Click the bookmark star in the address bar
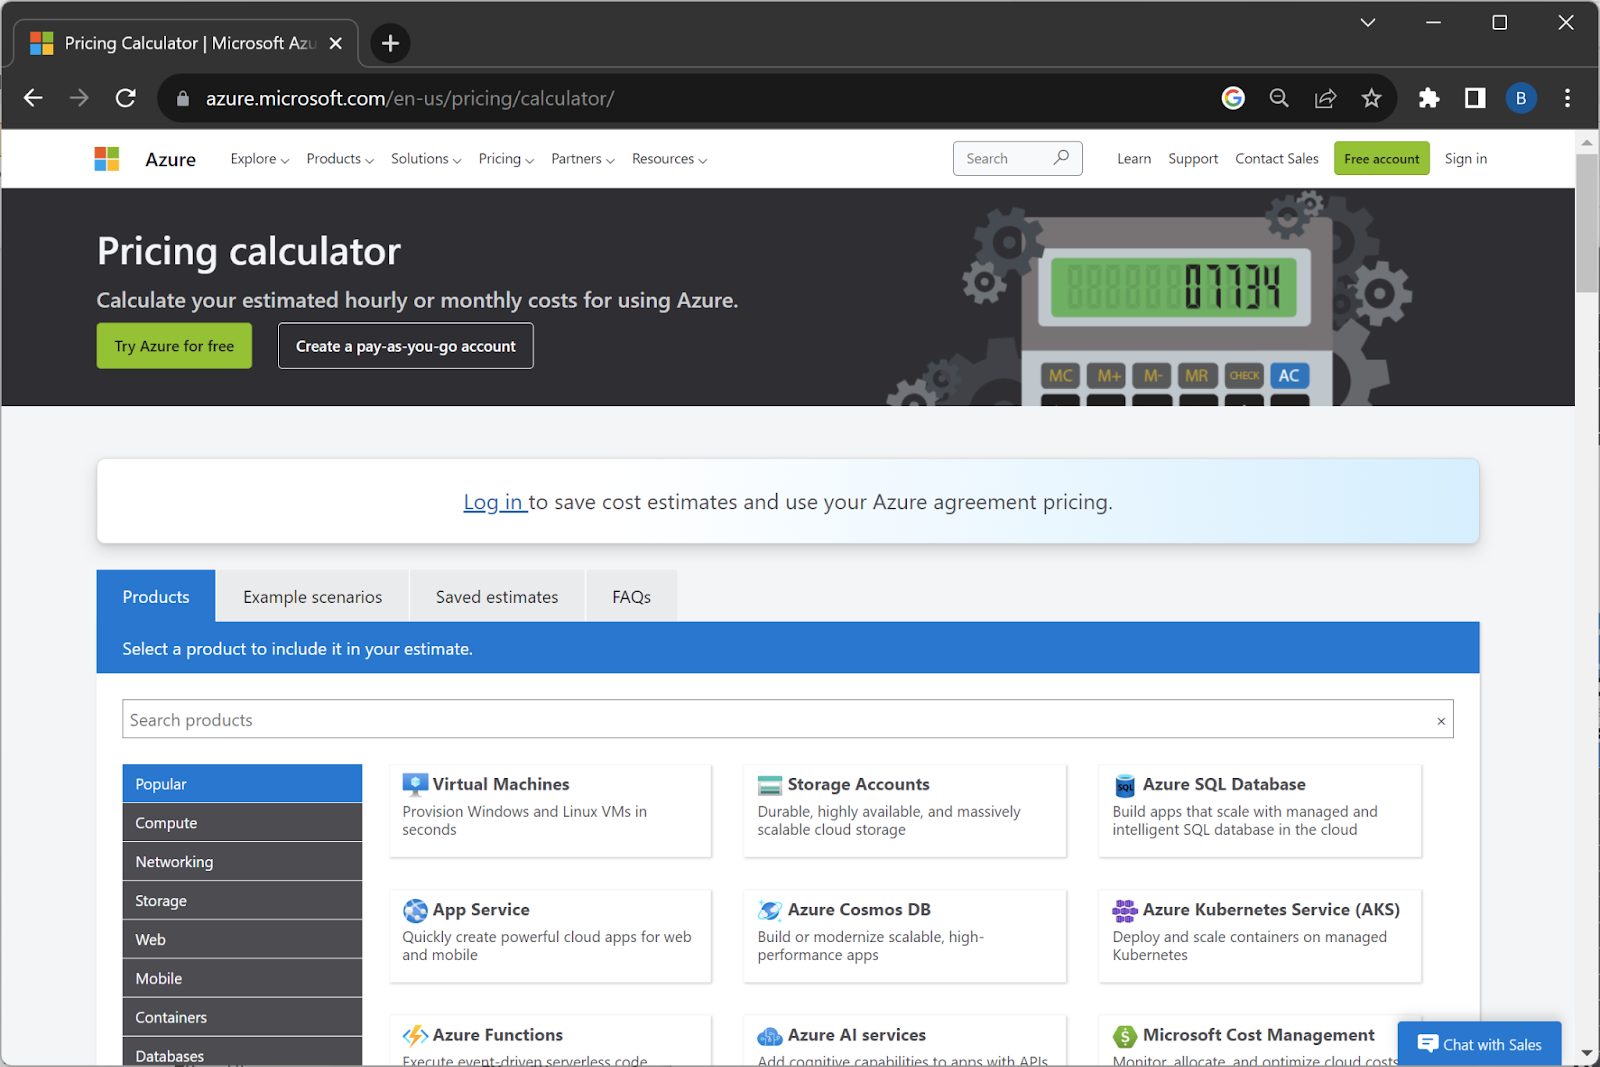 click(x=1371, y=98)
